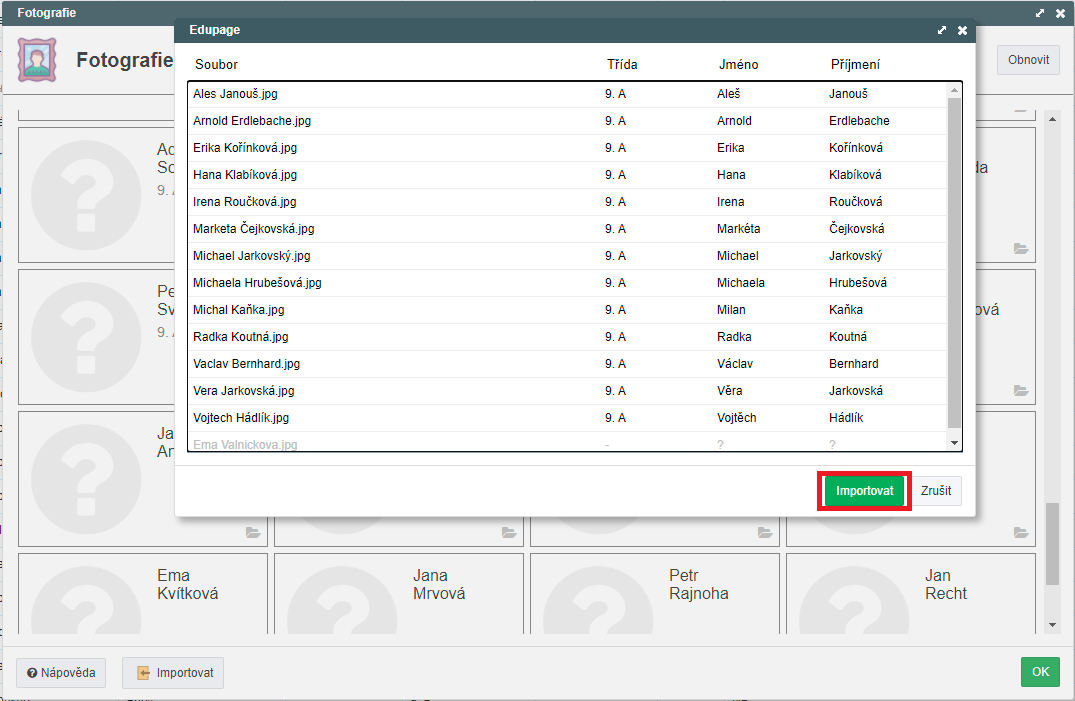Click class 9. A in Ales Janouš row

click(x=615, y=94)
